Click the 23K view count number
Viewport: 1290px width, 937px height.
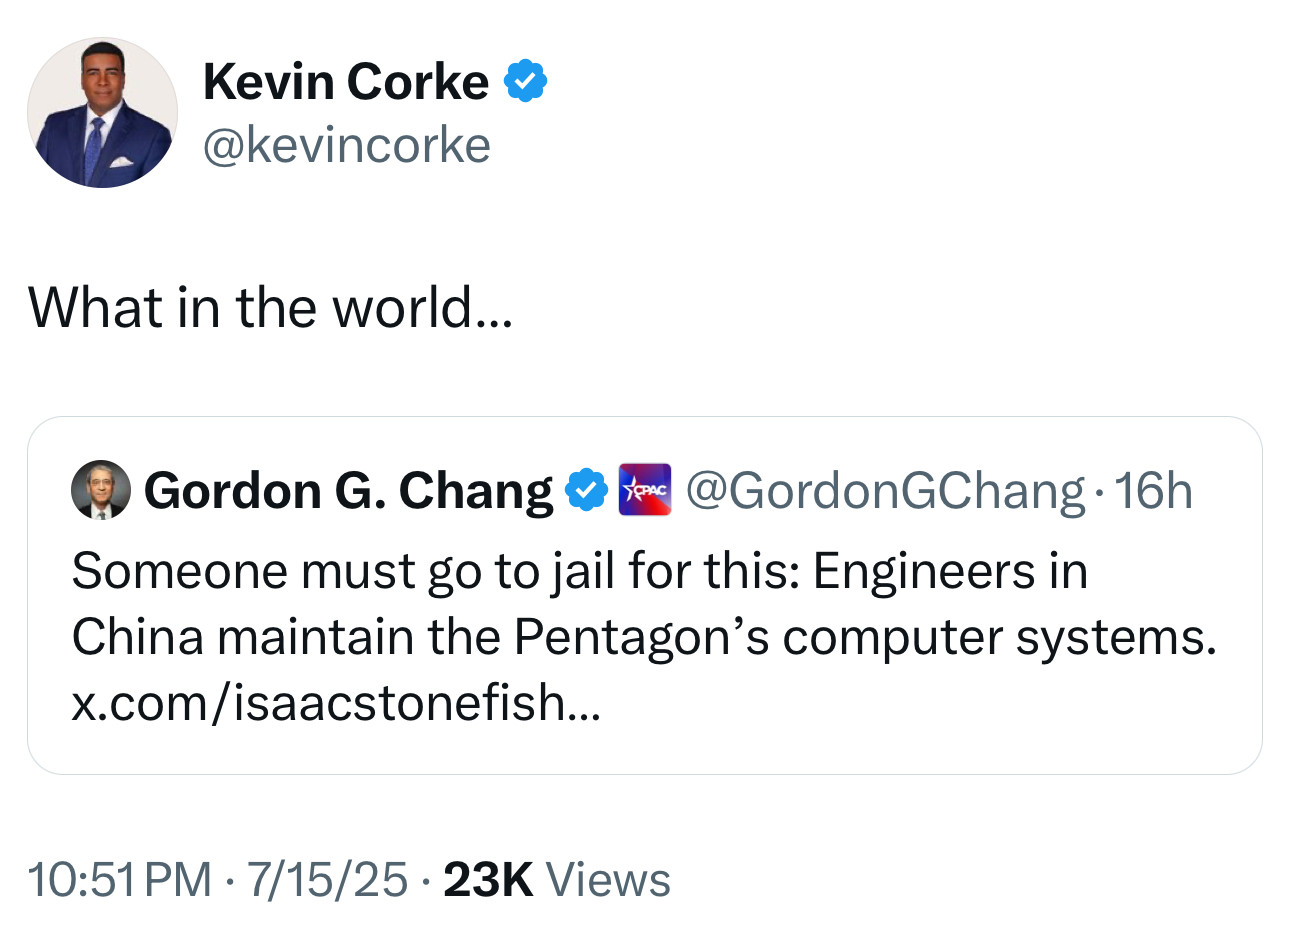point(487,880)
